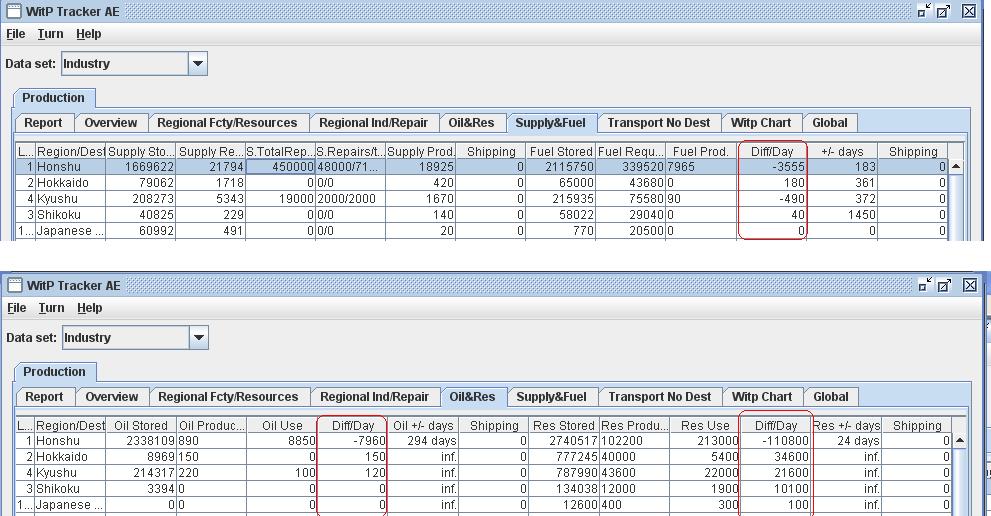Click the scroll up arrow of the Supply&Fuel table

point(956,166)
